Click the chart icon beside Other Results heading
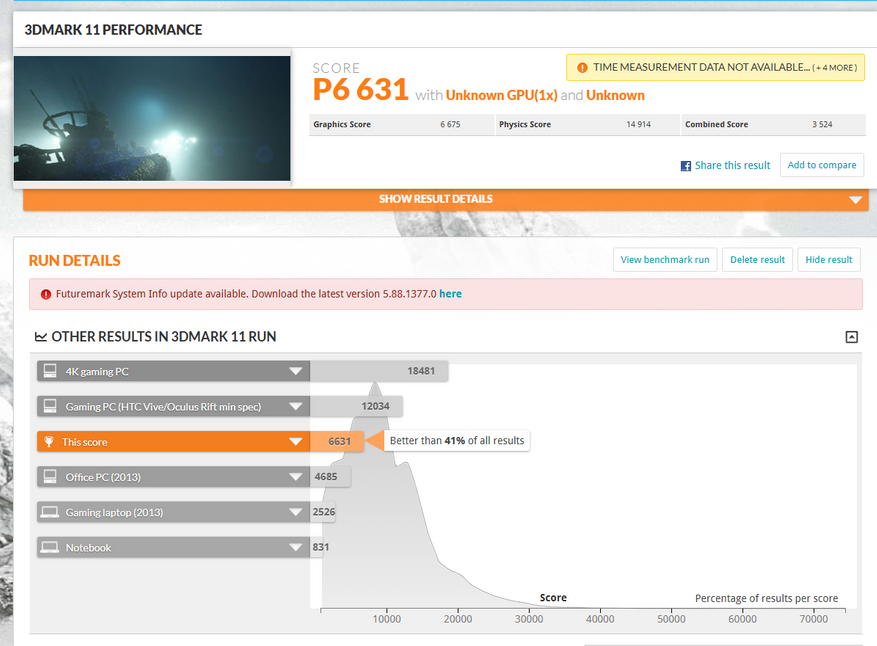The width and height of the screenshot is (877, 646). click(x=41, y=337)
